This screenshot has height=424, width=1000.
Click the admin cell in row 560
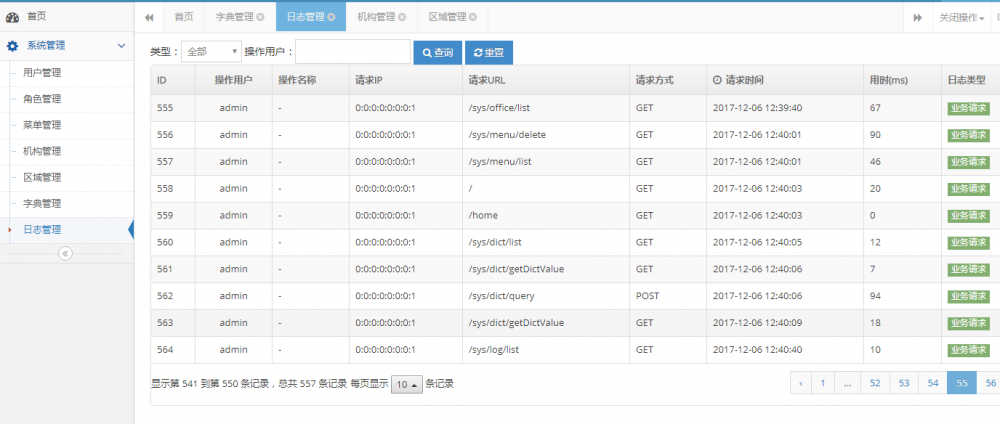pos(233,242)
